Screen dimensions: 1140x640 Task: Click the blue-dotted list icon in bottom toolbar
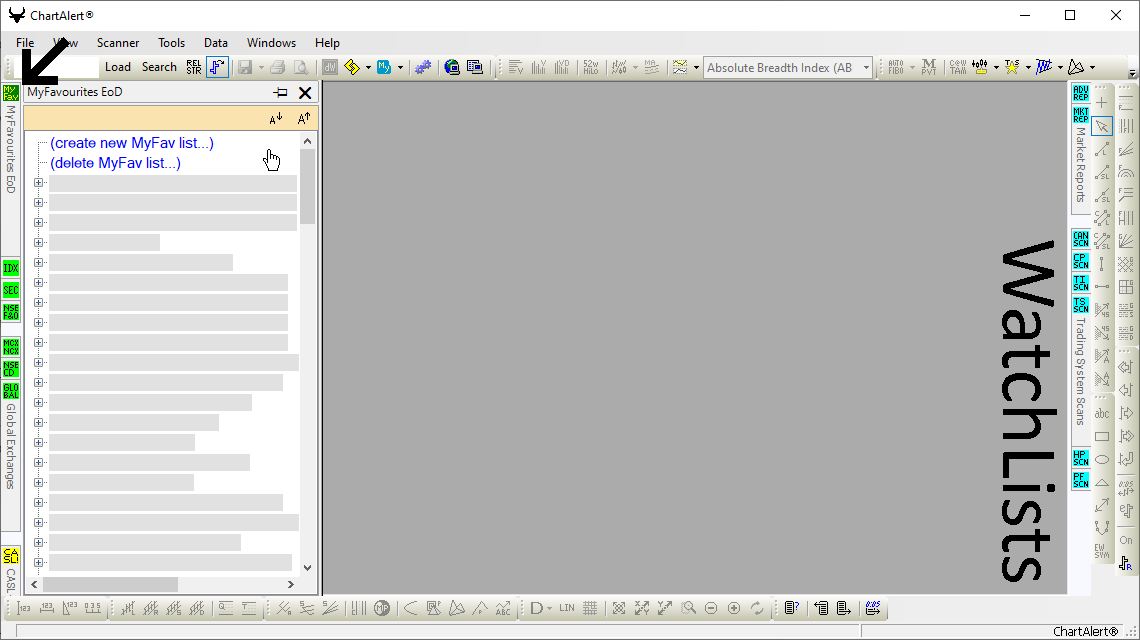[873, 608]
